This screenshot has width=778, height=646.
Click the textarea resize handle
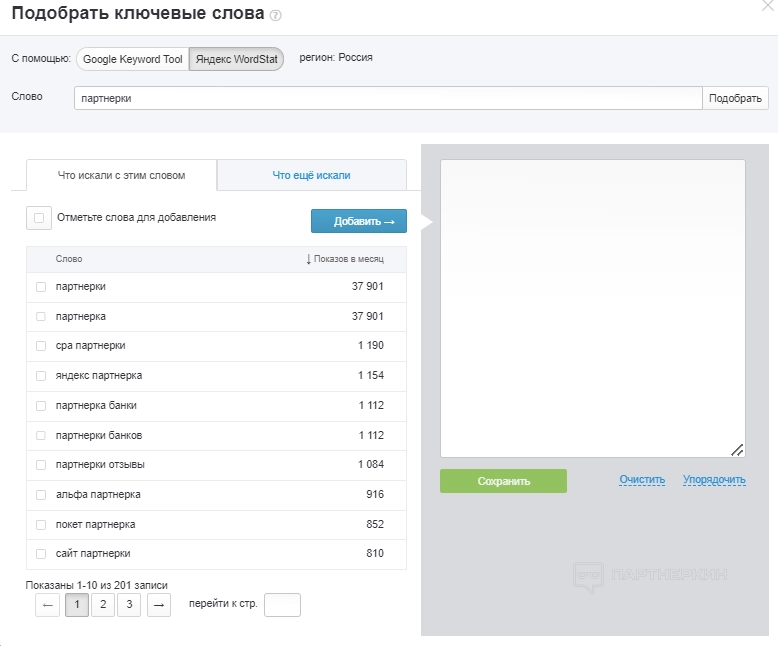coord(737,450)
